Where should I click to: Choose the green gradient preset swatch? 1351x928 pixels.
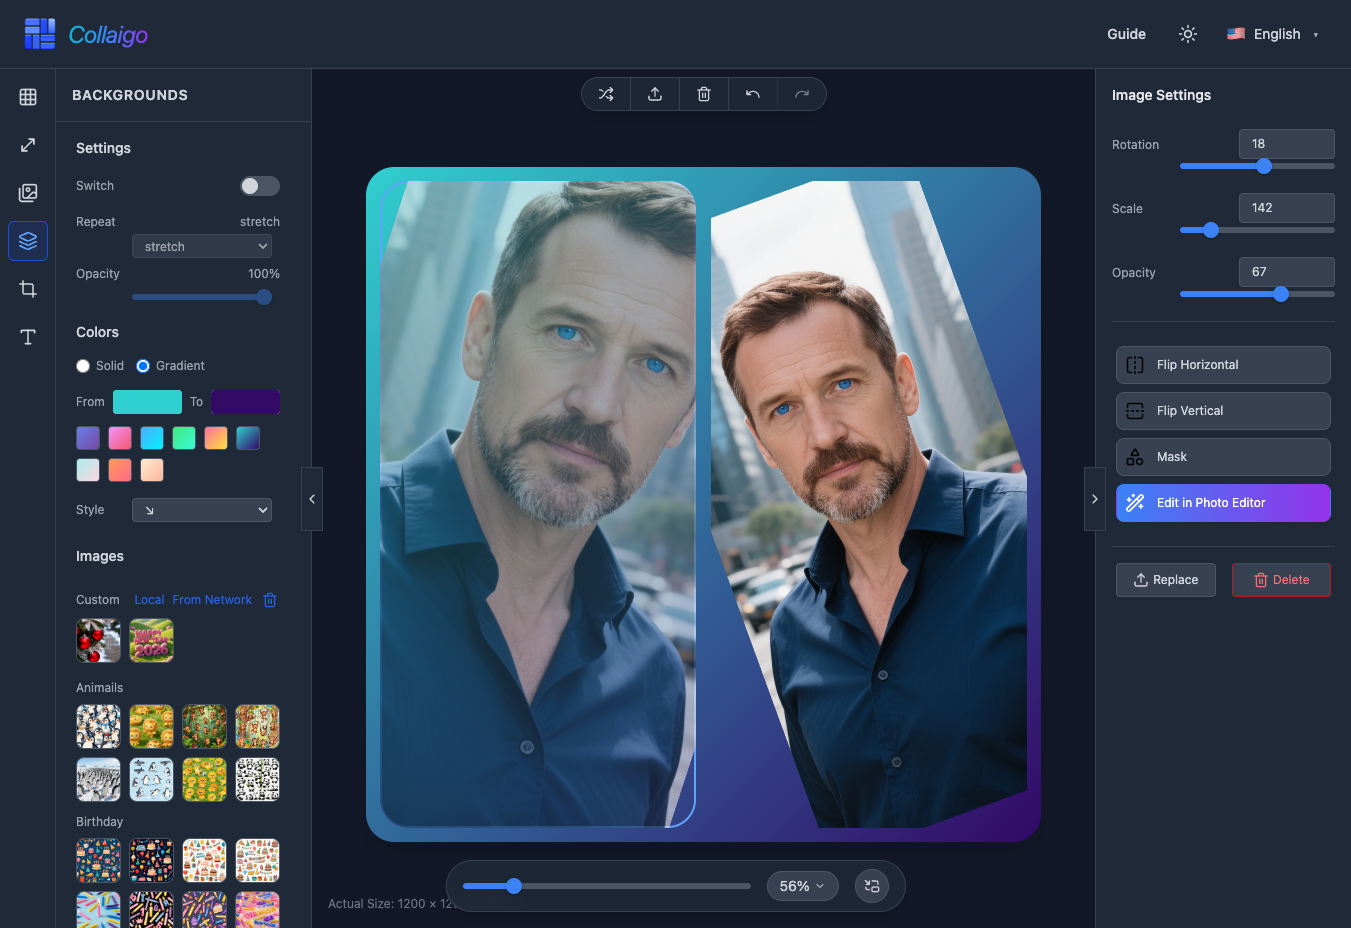click(x=184, y=438)
